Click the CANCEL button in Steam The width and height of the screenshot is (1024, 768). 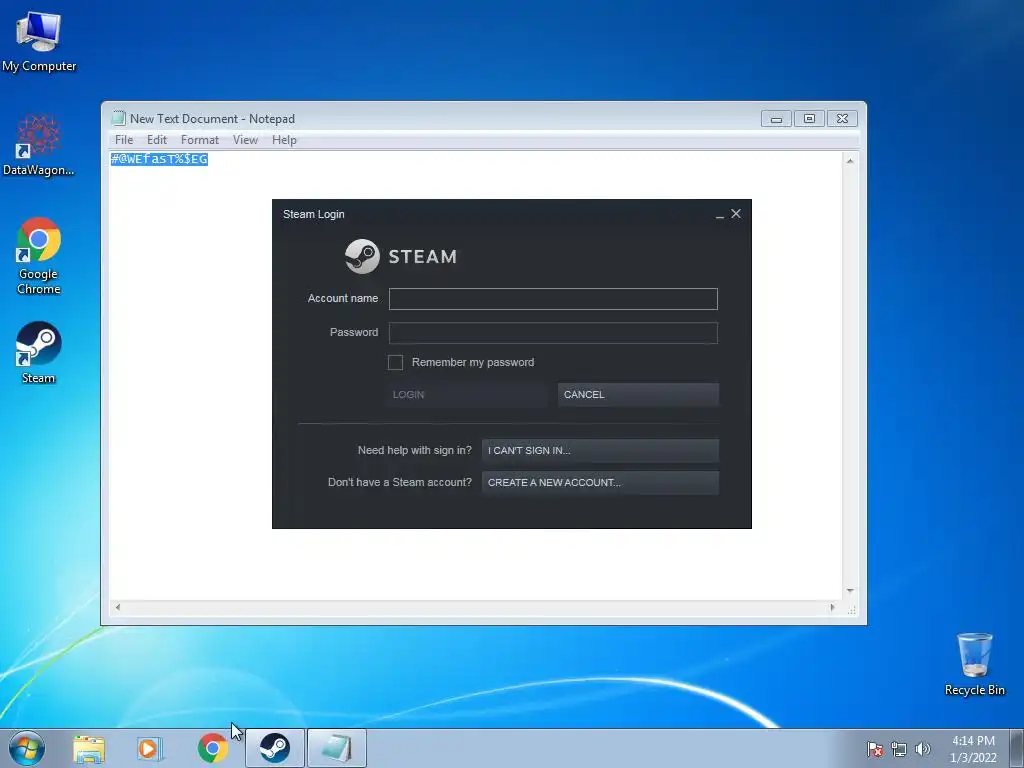(x=638, y=394)
